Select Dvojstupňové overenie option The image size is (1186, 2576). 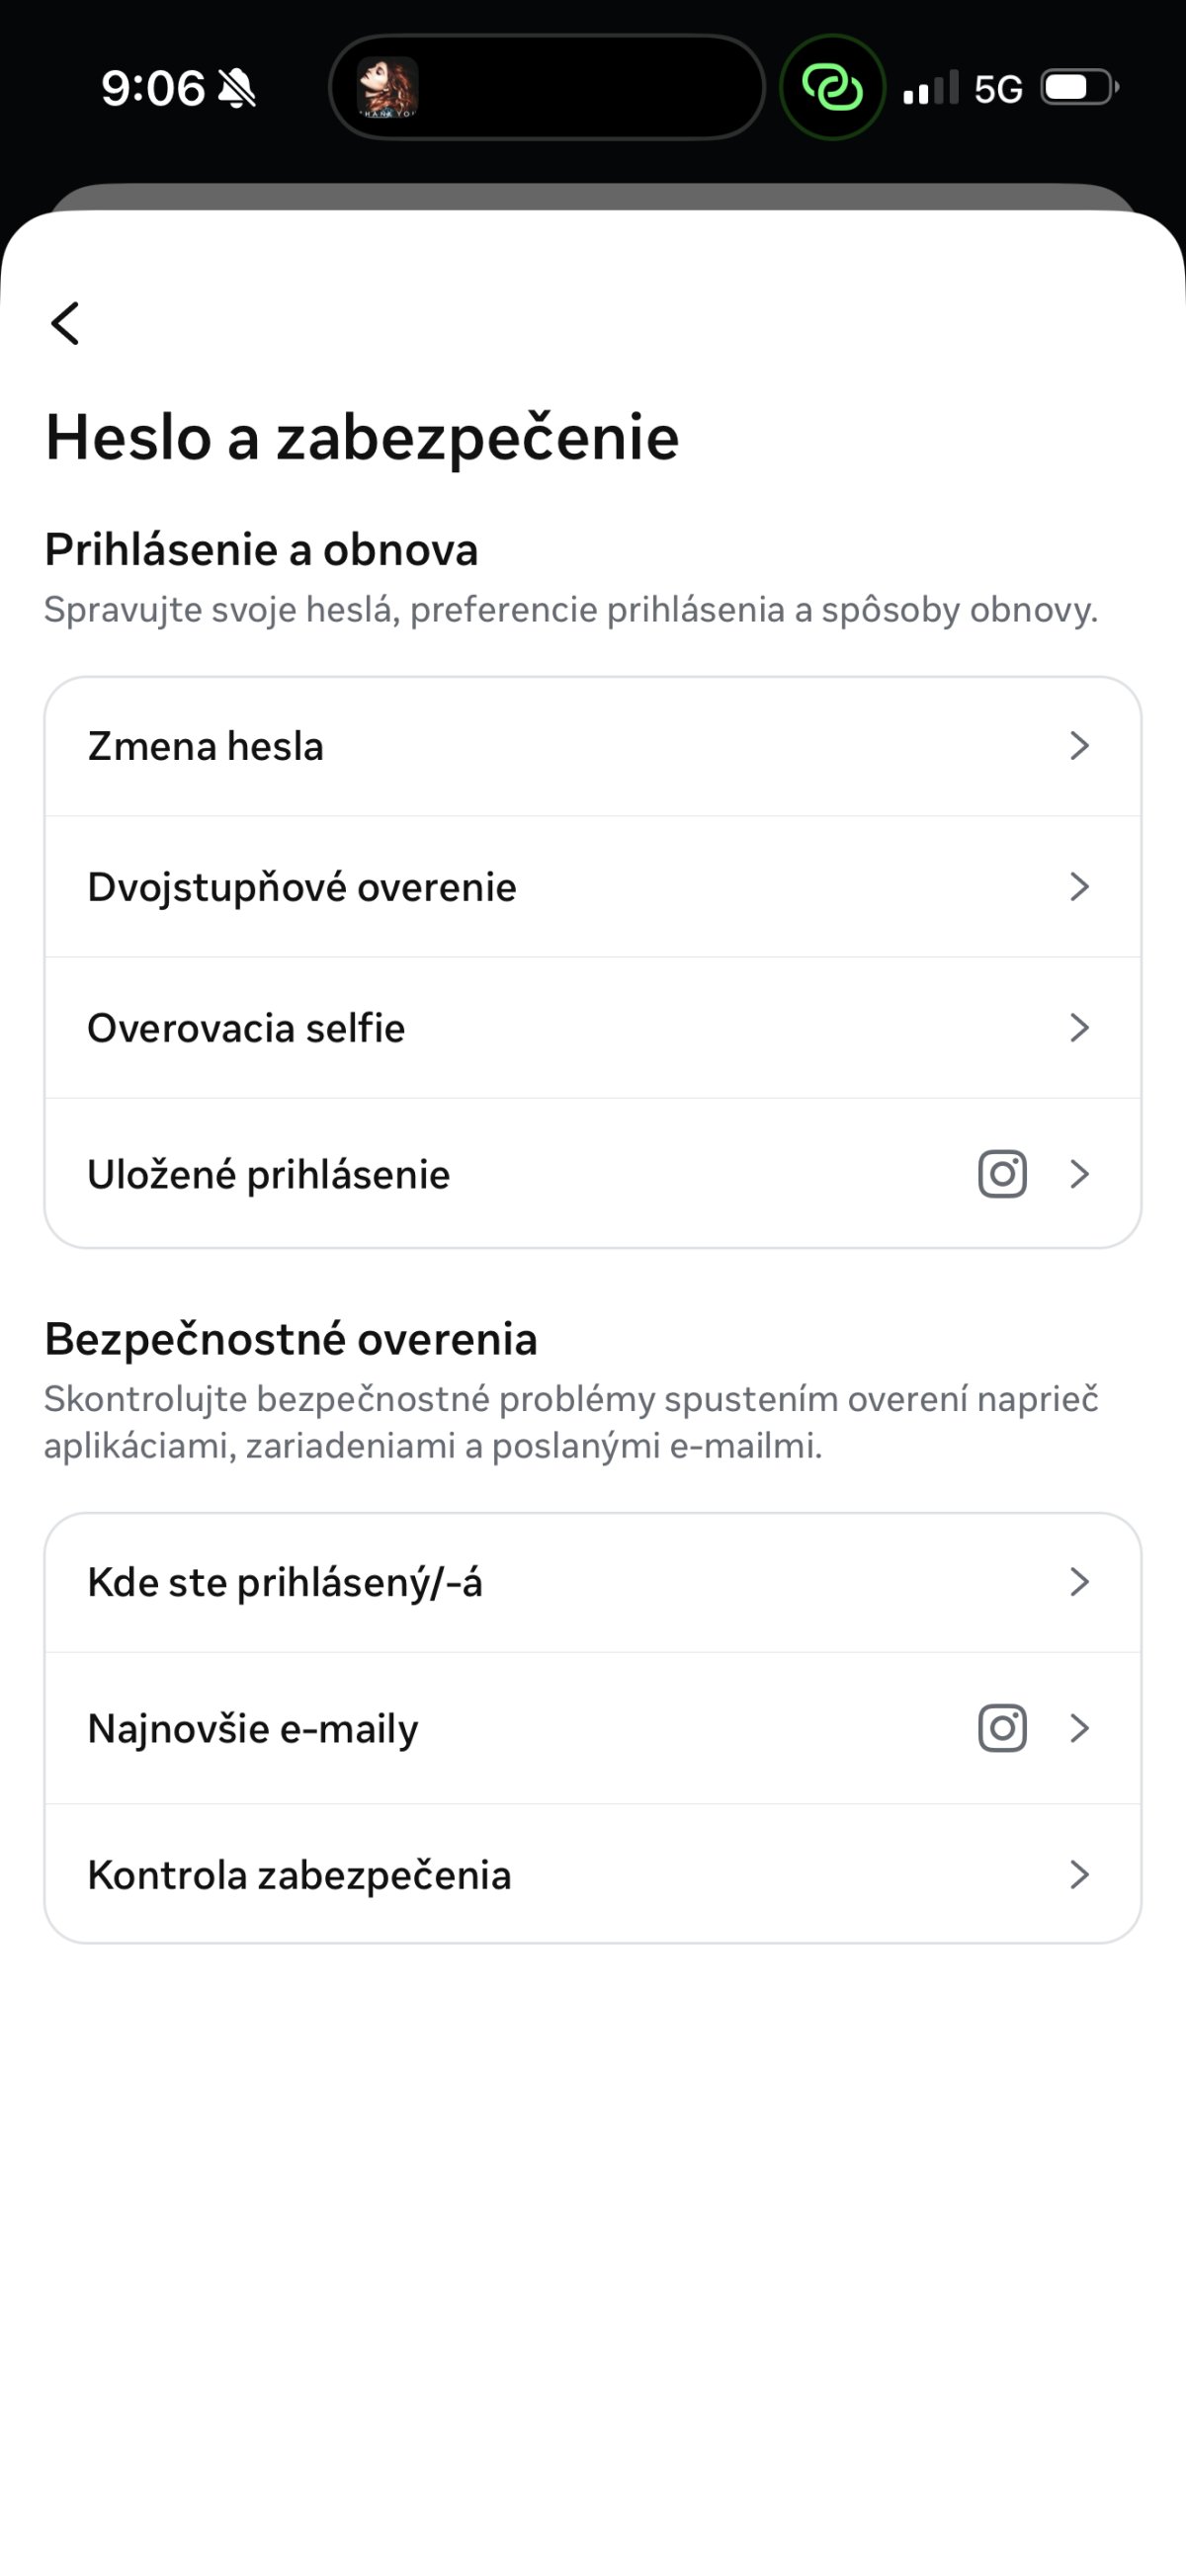pos(302,887)
